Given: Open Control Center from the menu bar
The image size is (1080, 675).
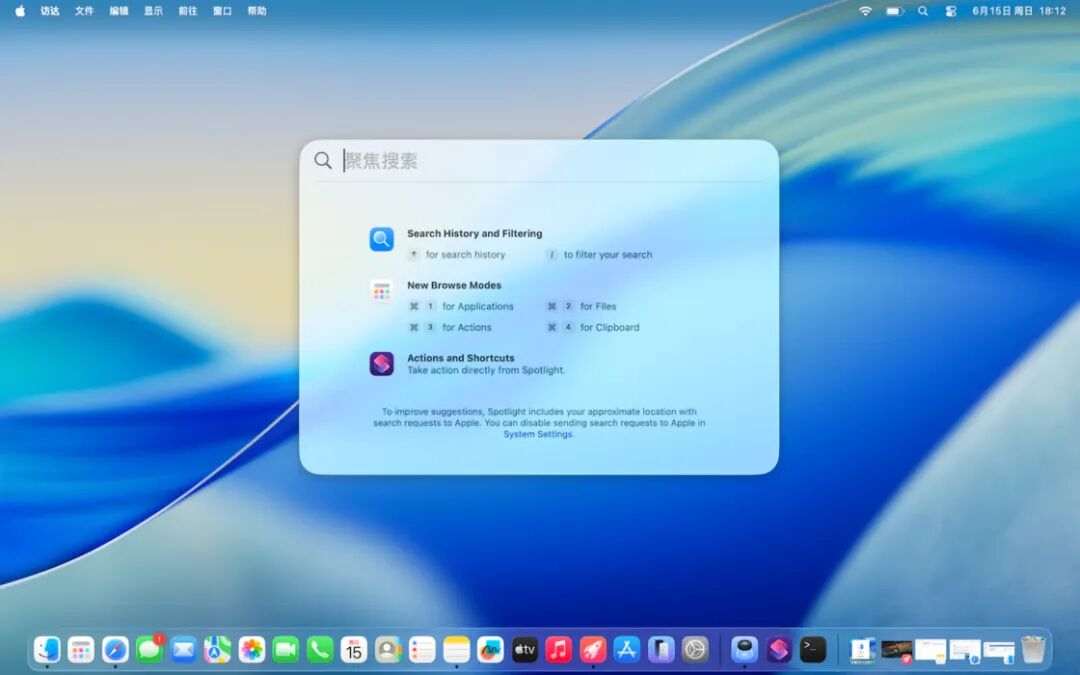Looking at the screenshot, I should tap(951, 11).
